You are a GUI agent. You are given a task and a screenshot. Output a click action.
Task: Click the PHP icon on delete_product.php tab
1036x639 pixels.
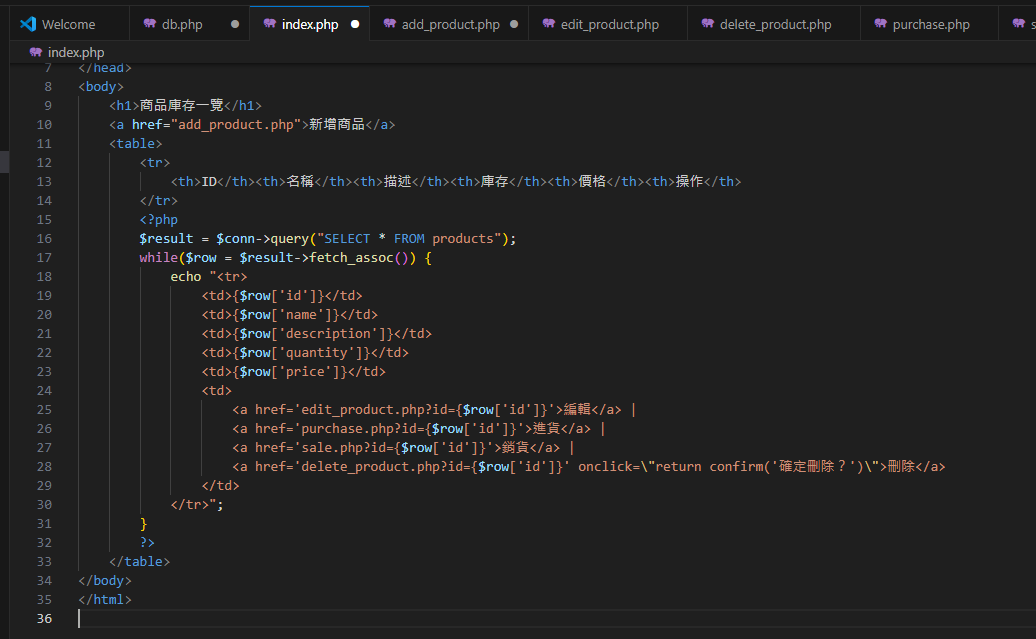point(708,24)
